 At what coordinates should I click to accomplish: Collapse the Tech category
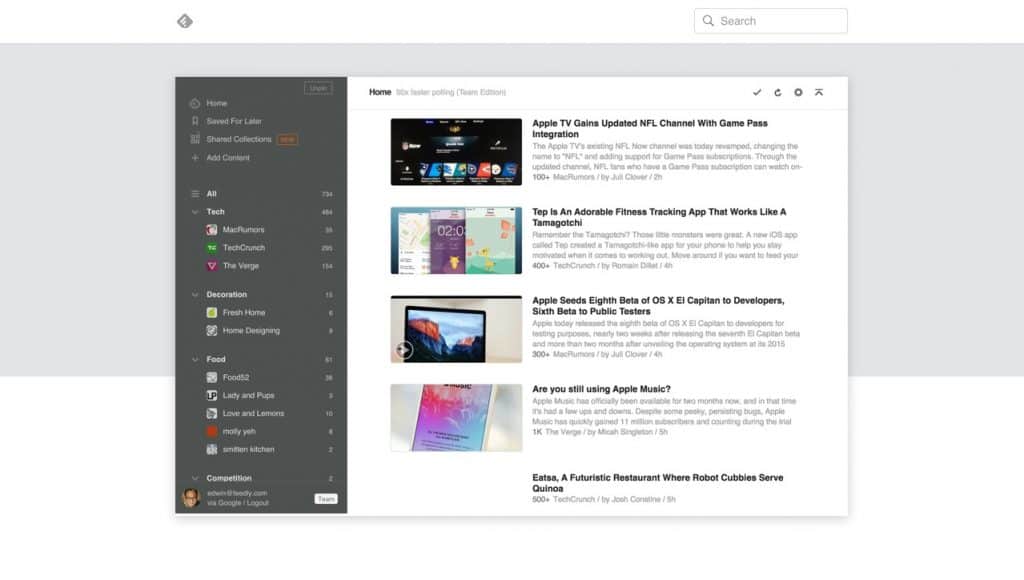coord(195,212)
